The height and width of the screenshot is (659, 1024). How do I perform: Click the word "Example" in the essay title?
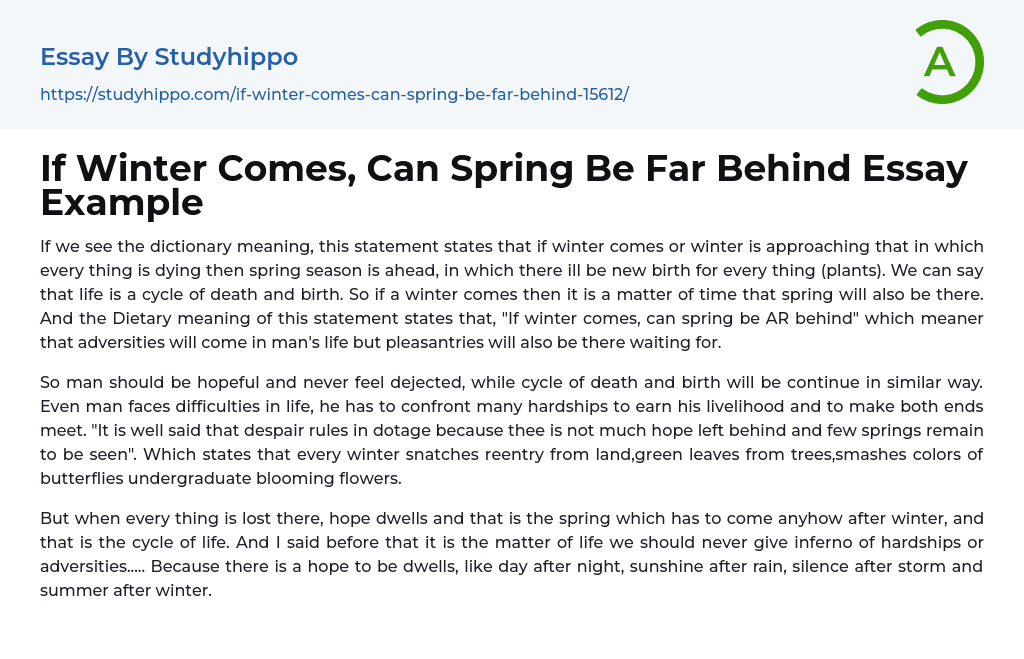(122, 203)
